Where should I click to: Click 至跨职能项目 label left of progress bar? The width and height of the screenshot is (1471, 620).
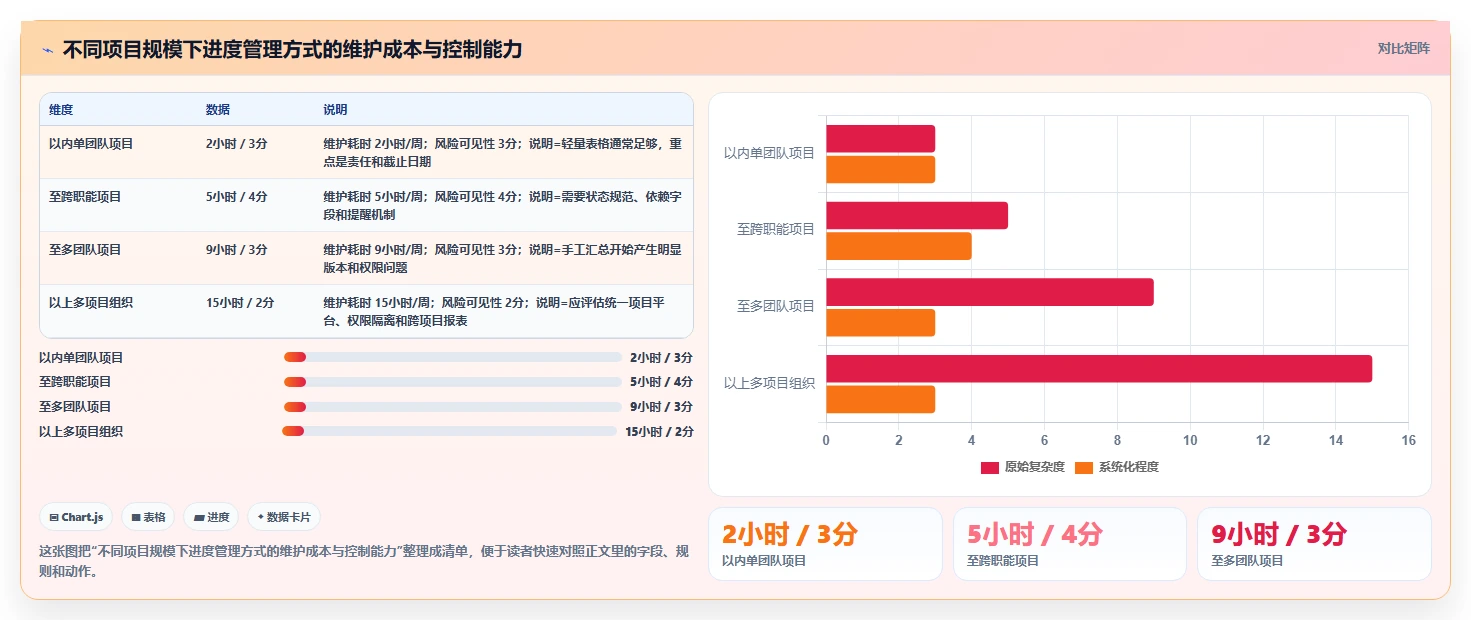[75, 382]
